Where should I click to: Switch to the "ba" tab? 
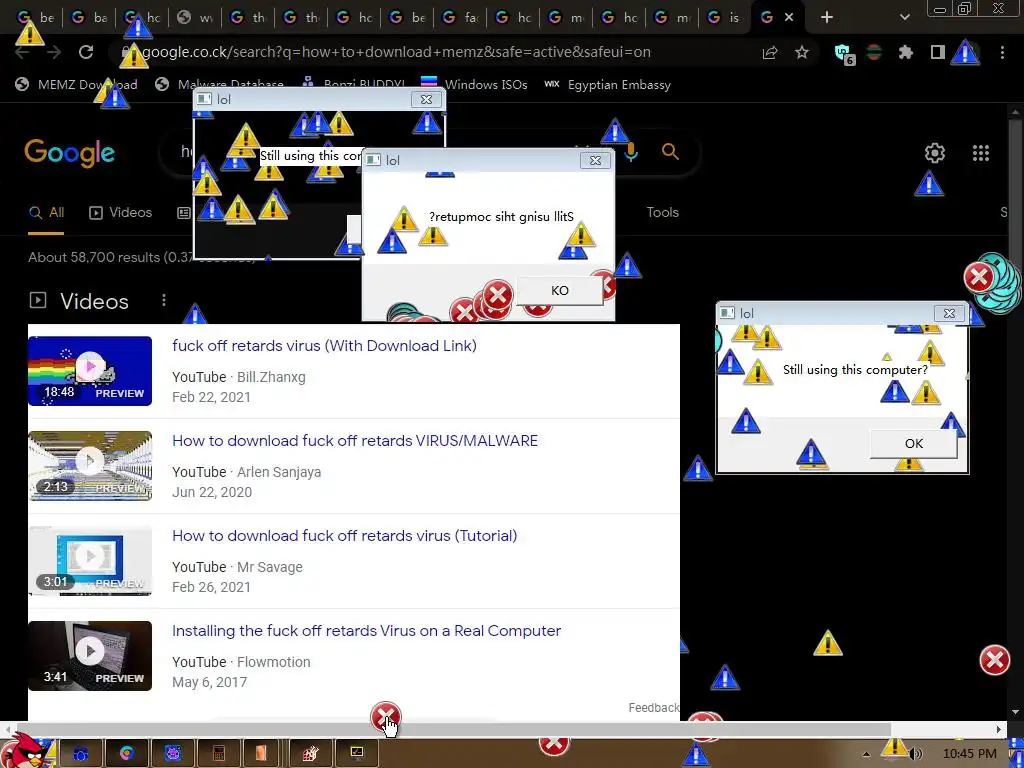pyautogui.click(x=90, y=18)
